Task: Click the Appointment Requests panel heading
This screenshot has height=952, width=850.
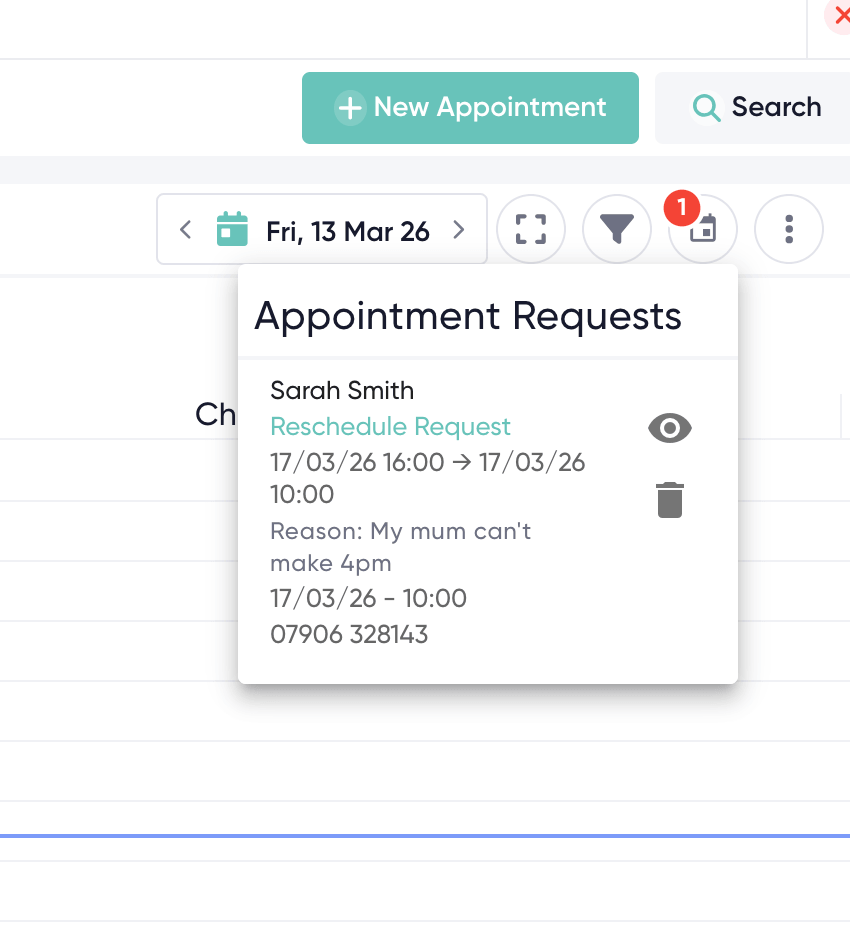Action: coord(468,316)
